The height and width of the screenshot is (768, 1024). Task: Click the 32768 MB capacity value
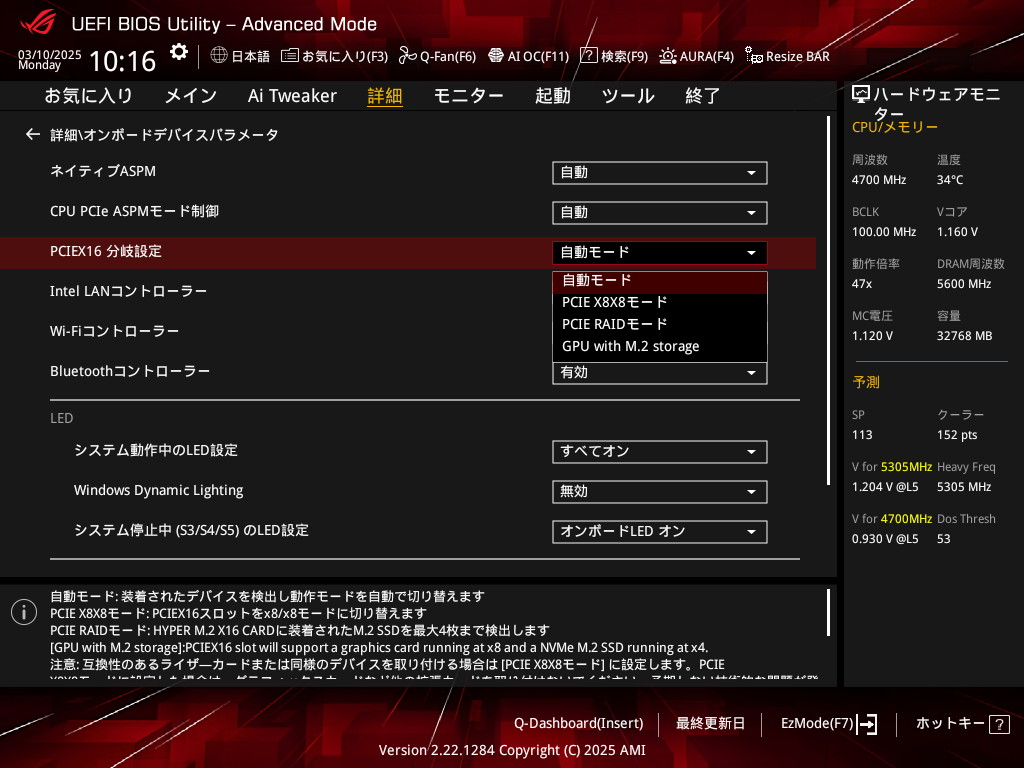pyautogui.click(x=965, y=336)
